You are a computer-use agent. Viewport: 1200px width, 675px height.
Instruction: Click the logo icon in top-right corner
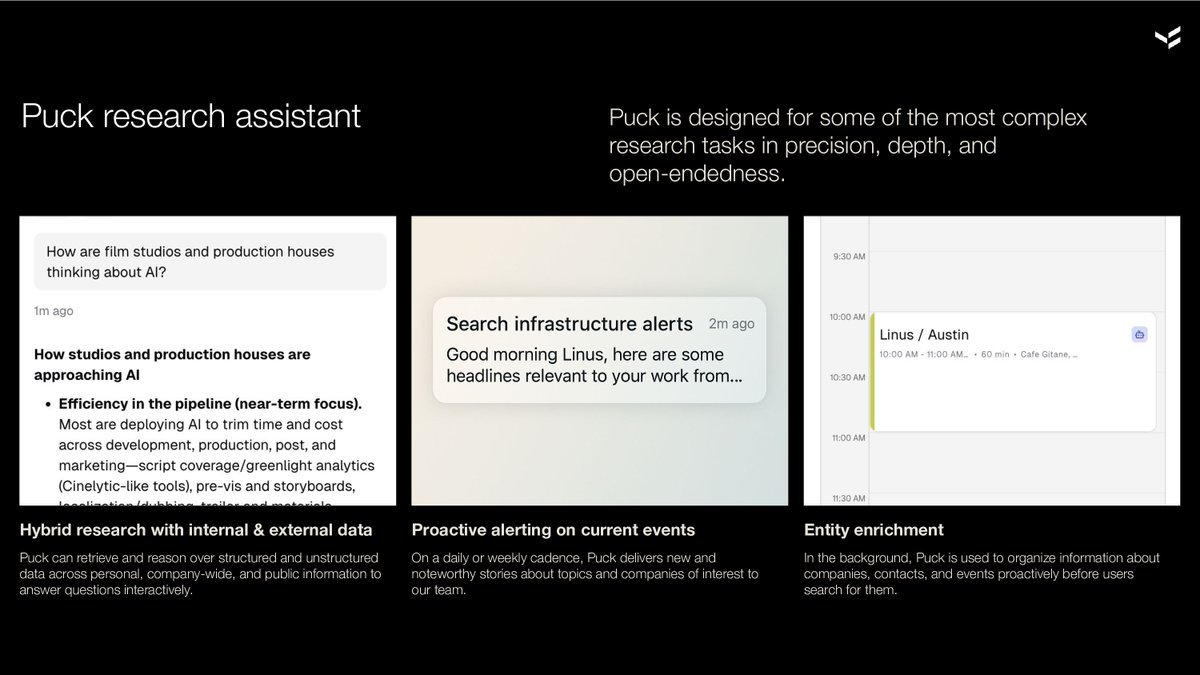[1166, 38]
